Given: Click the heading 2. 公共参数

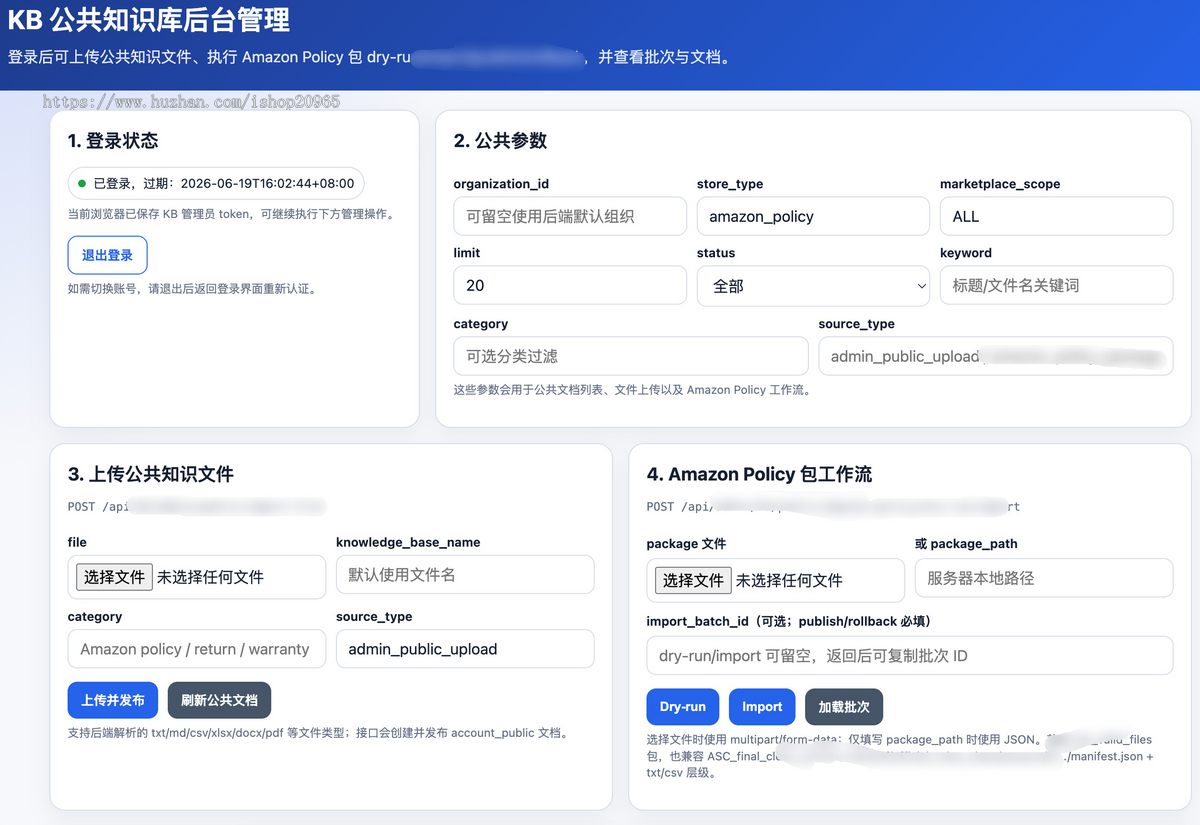Looking at the screenshot, I should pyautogui.click(x=500, y=141).
